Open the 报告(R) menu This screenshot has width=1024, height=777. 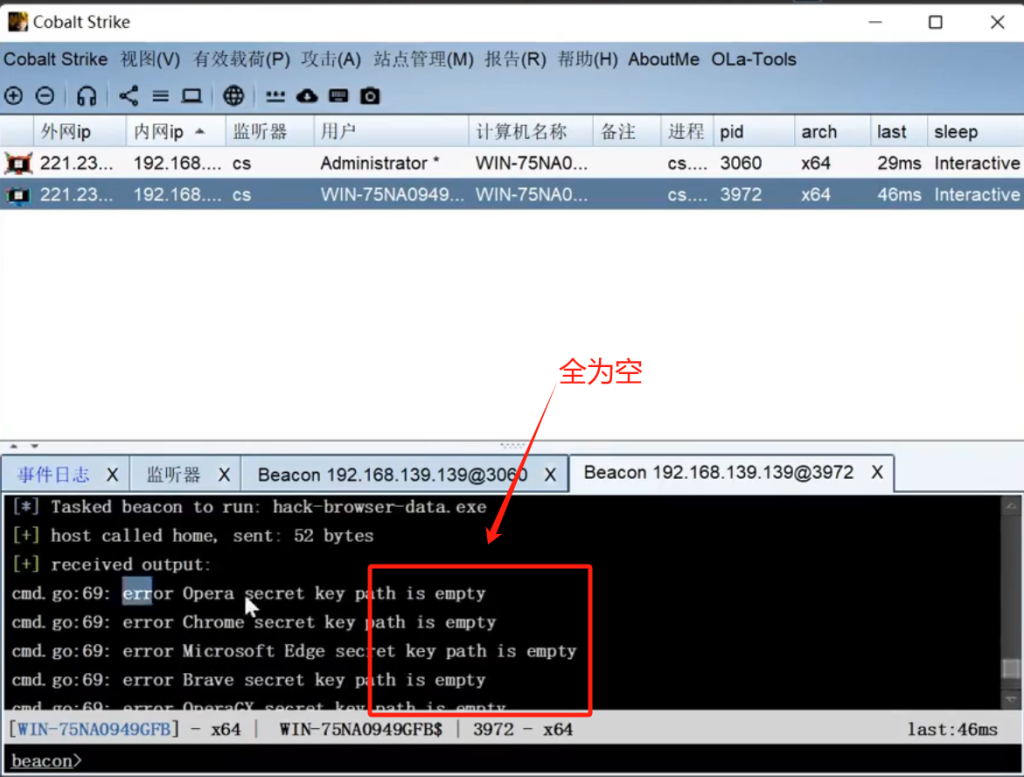(515, 59)
